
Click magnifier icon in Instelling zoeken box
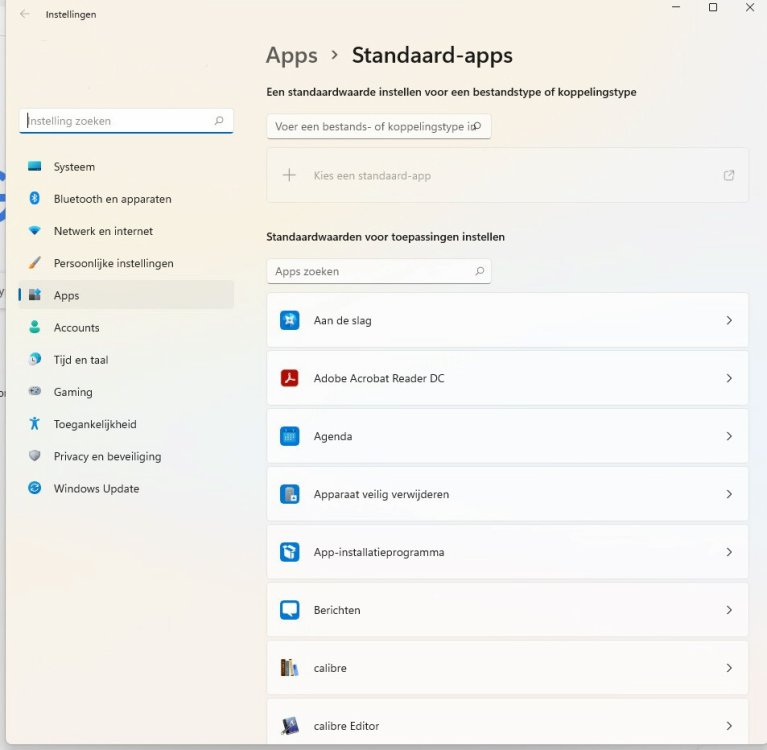point(219,120)
